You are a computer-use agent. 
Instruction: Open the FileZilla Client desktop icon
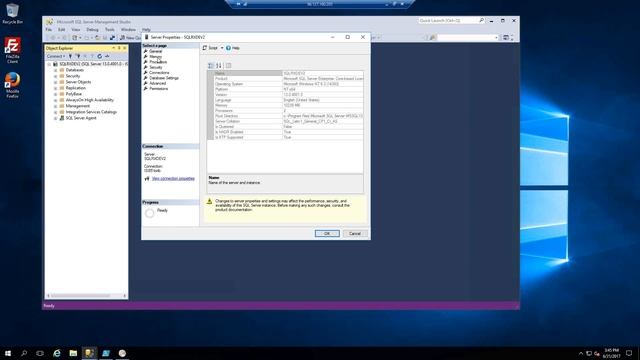tap(12, 50)
